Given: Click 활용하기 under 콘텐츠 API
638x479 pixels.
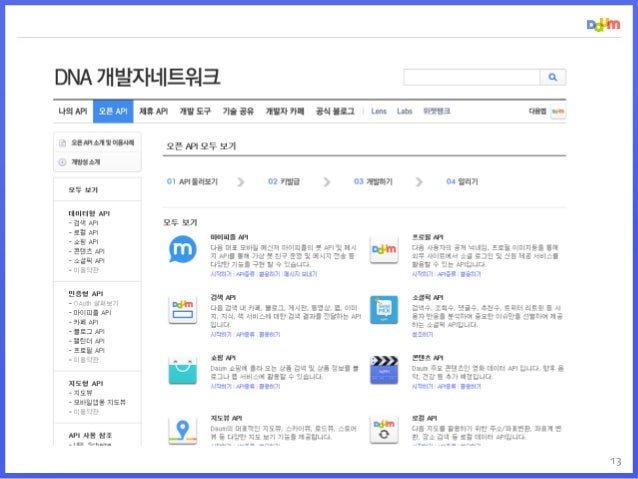Looking at the screenshot, I should 470,386.
